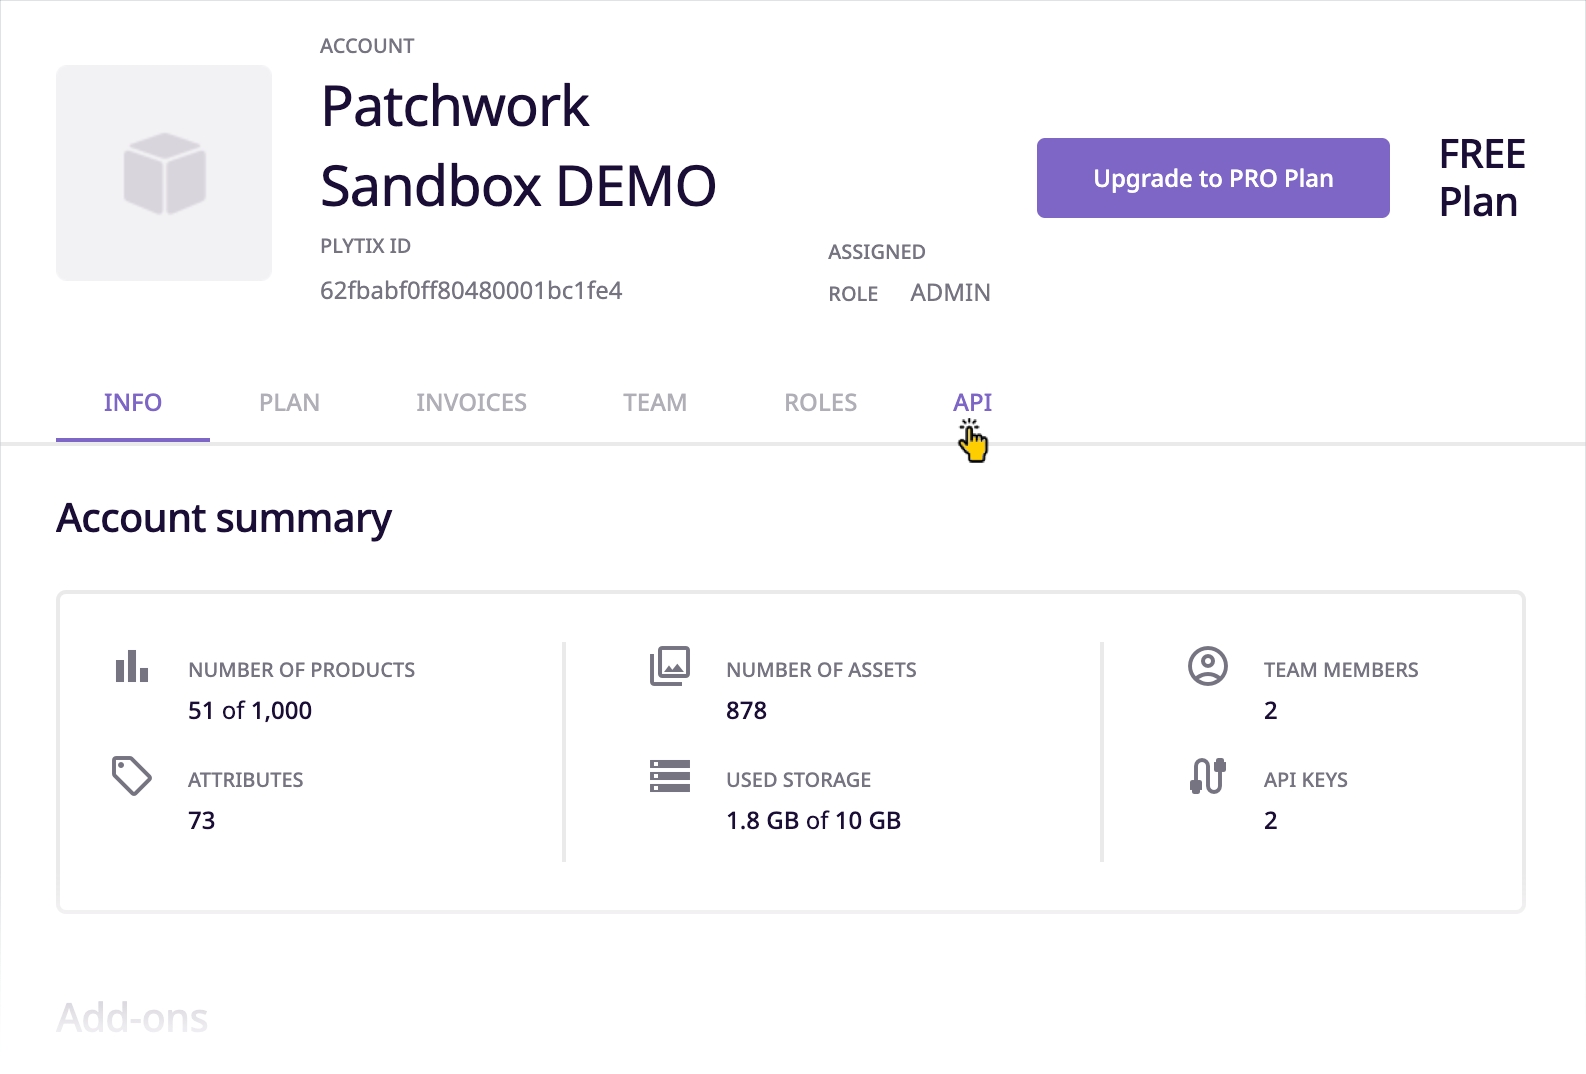
Task: Select the ROLES tab
Action: point(820,402)
